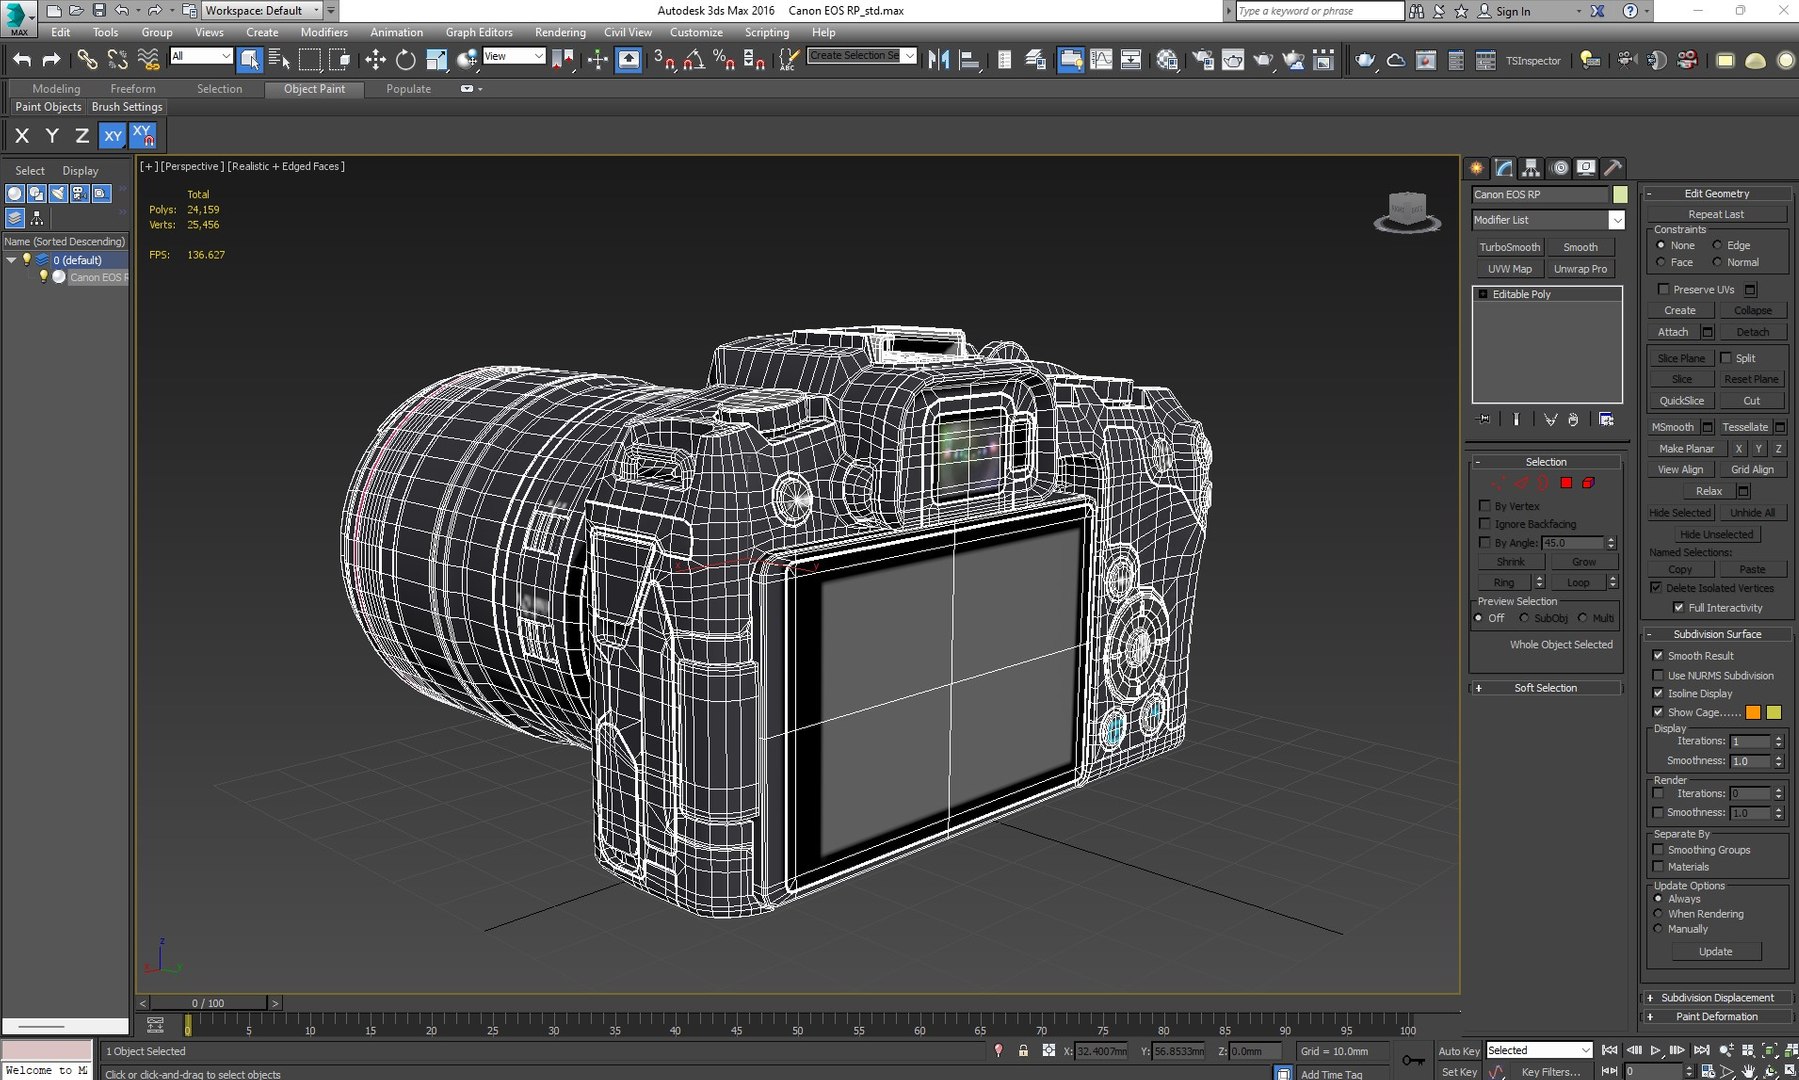This screenshot has width=1799, height=1080.
Task: Enable the Ignore Backfacing checkbox
Action: 1485,524
